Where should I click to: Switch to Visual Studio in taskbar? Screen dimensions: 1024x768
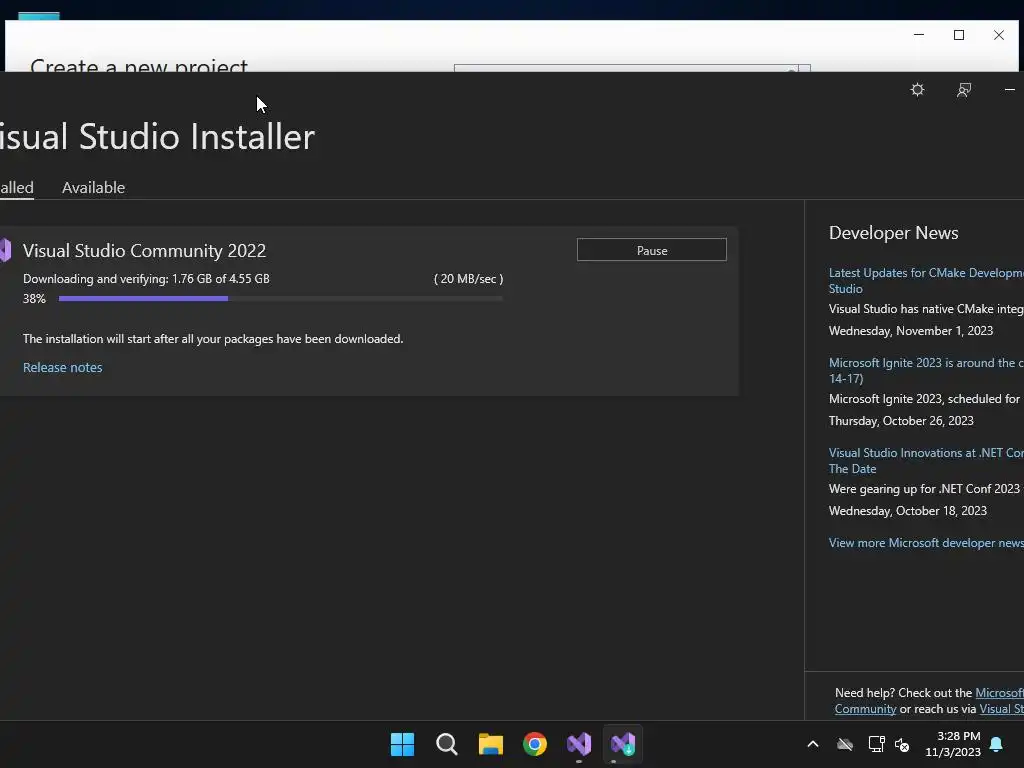click(x=579, y=744)
